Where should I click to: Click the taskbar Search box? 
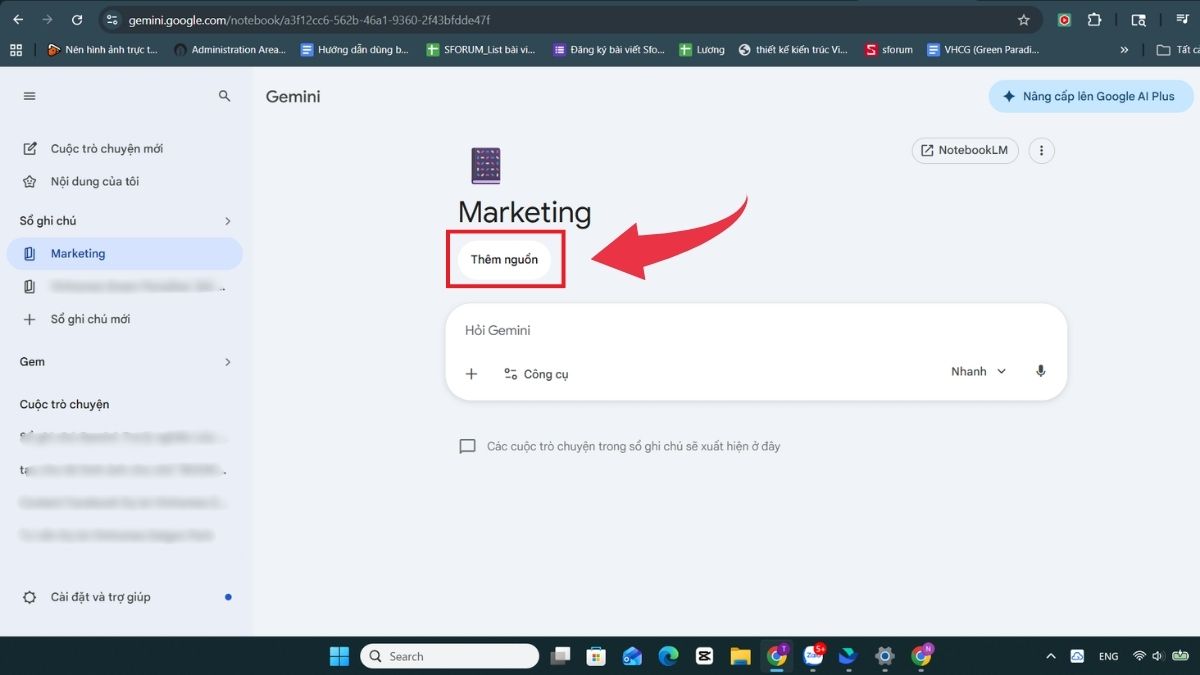450,656
